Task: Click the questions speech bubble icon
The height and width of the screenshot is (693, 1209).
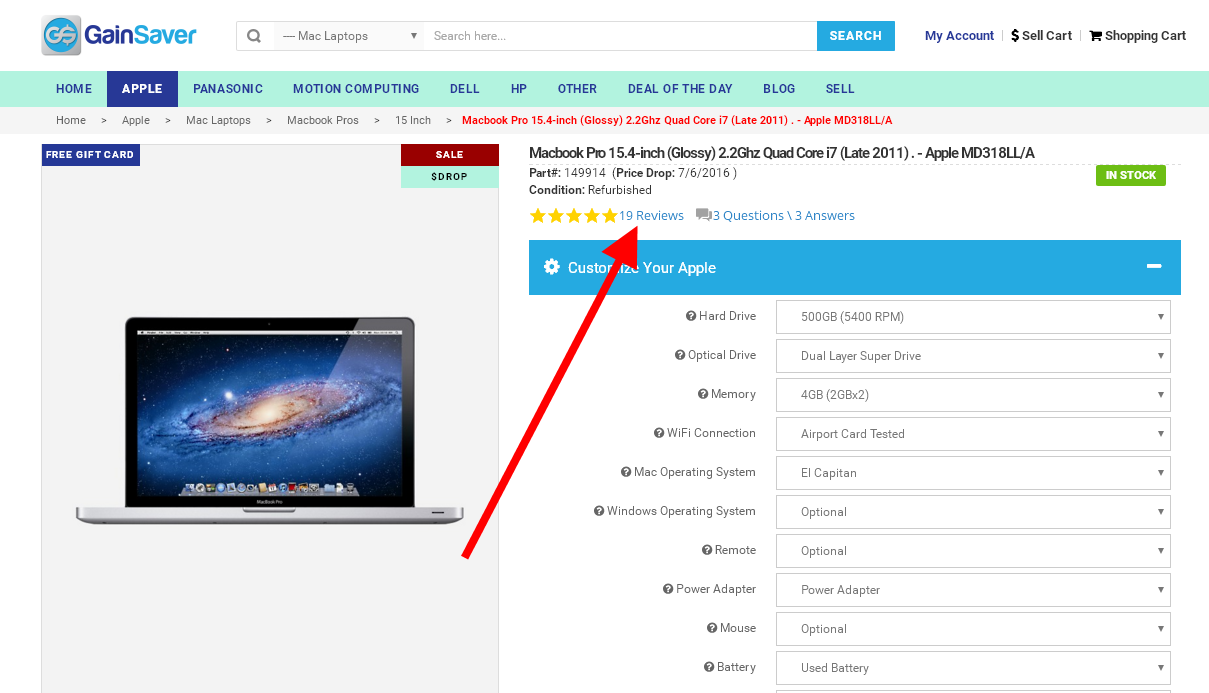Action: (x=704, y=215)
